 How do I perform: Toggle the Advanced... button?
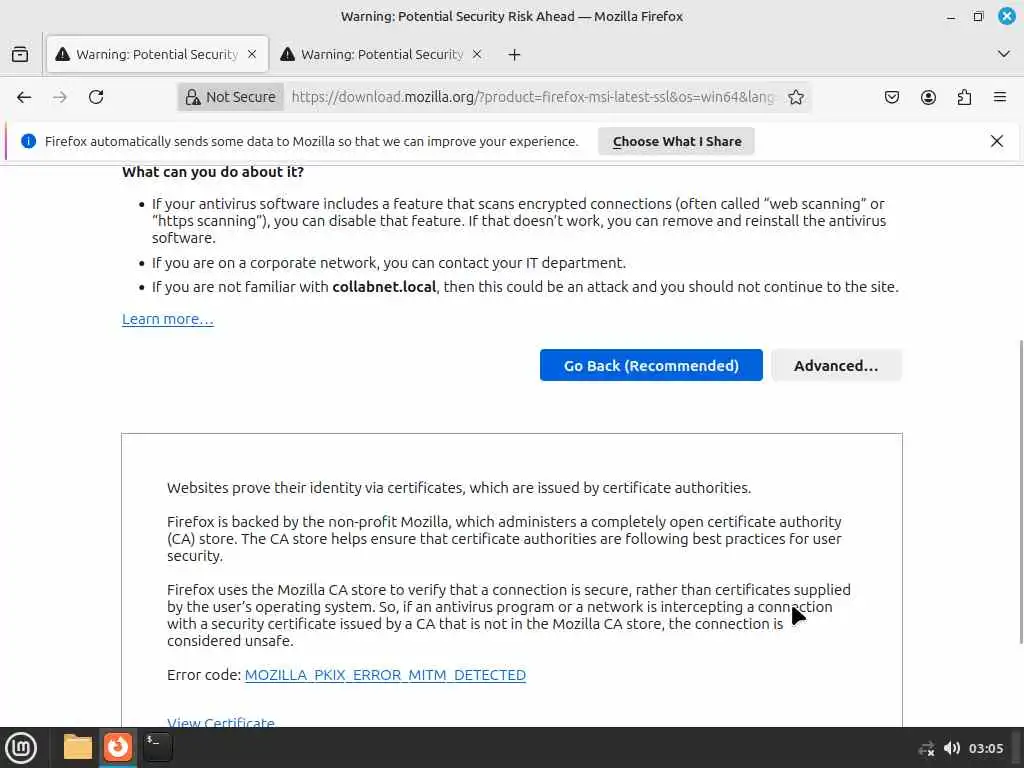point(836,365)
